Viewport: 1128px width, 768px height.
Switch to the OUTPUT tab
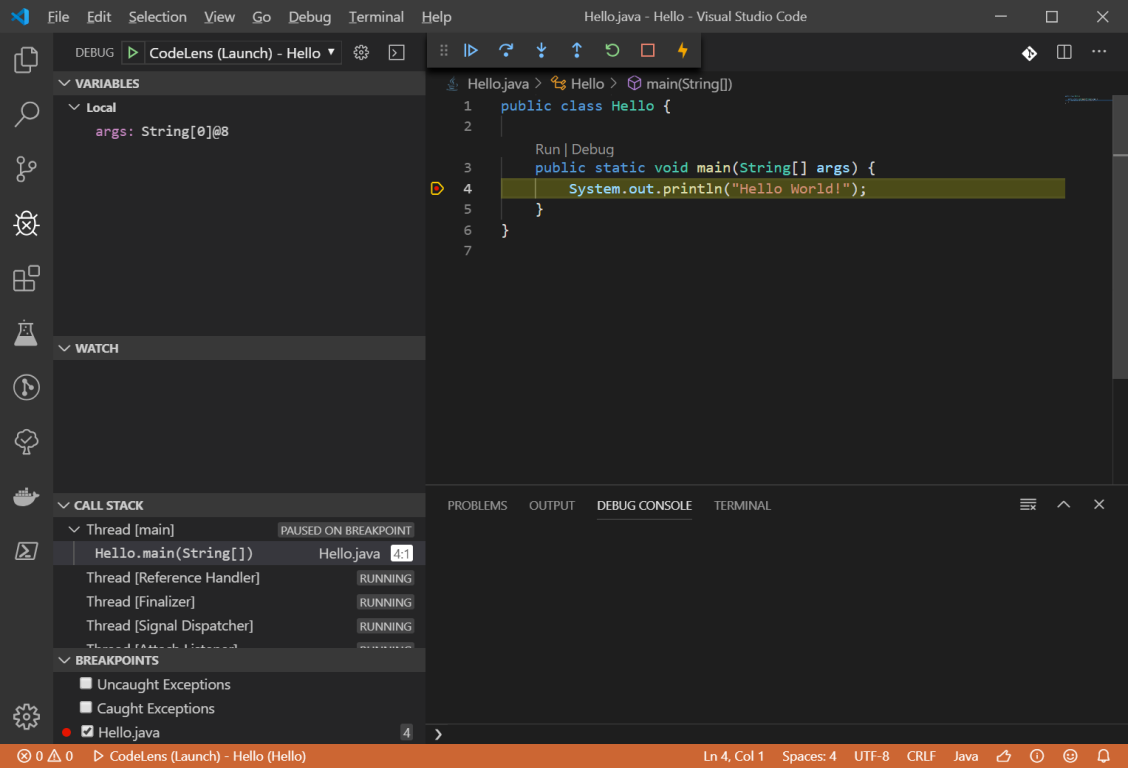click(x=552, y=506)
